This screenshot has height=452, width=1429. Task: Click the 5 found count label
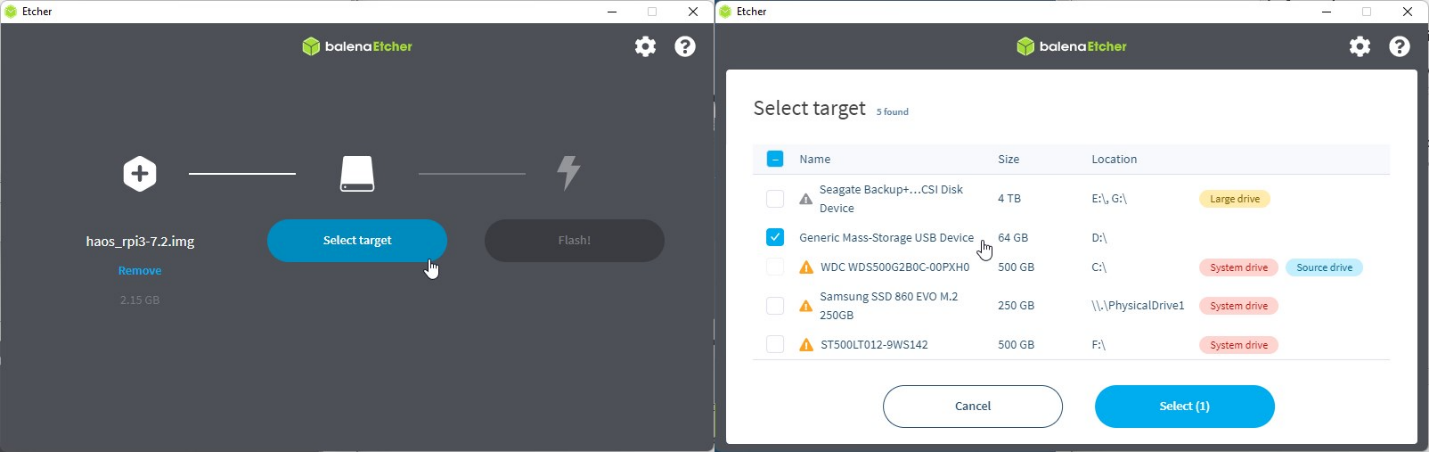tap(892, 112)
